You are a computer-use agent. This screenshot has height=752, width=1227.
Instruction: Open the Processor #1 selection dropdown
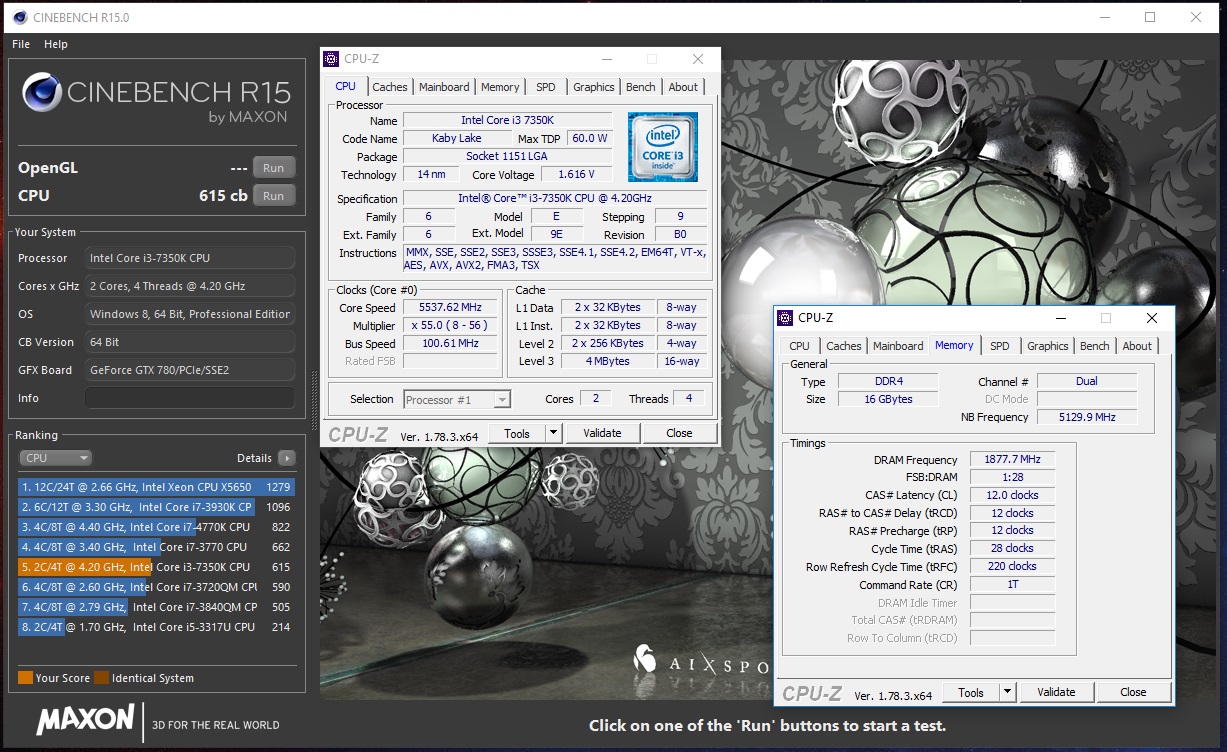(x=457, y=400)
